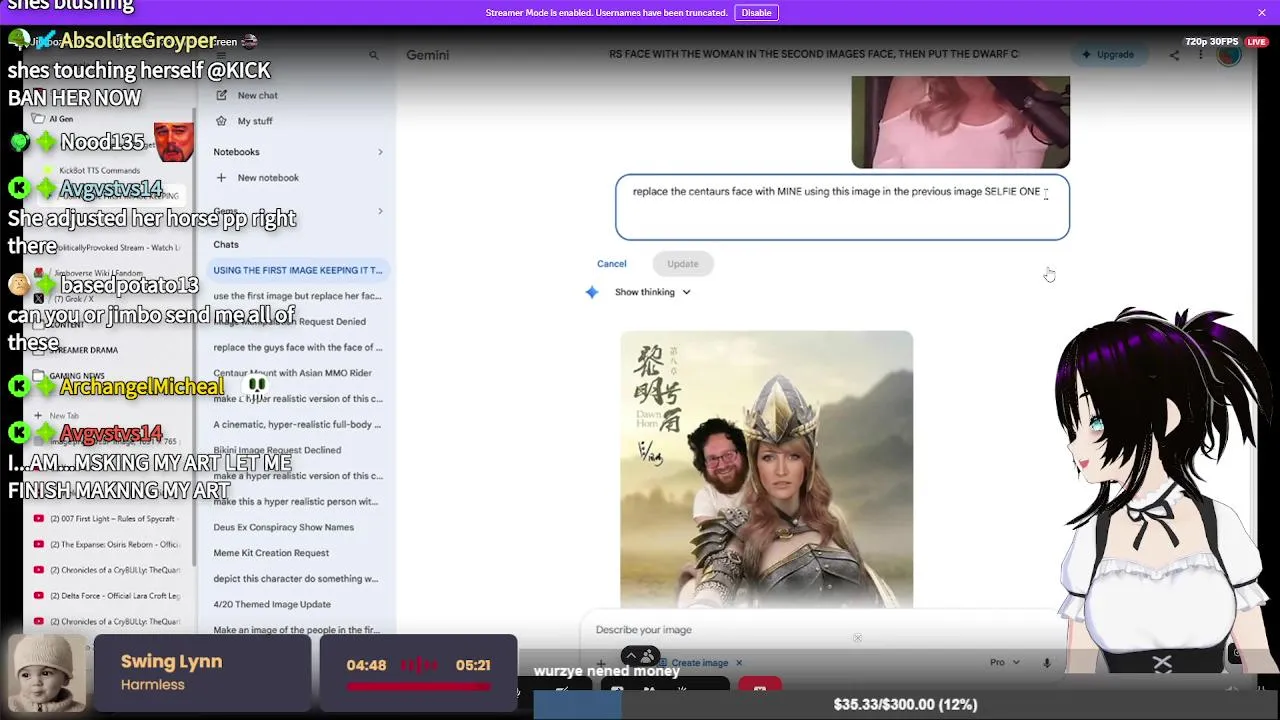Viewport: 1280px width, 720px height.
Task: Open chat 'USING THE FIRST IMAGE KEEPING IT T...'
Action: (x=298, y=270)
